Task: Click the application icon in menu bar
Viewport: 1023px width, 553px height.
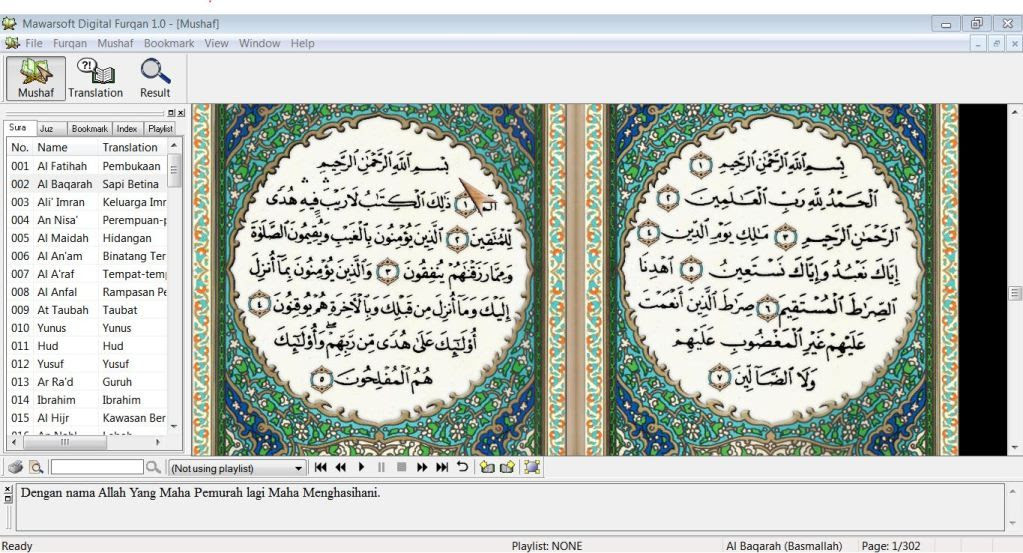Action: click(12, 44)
